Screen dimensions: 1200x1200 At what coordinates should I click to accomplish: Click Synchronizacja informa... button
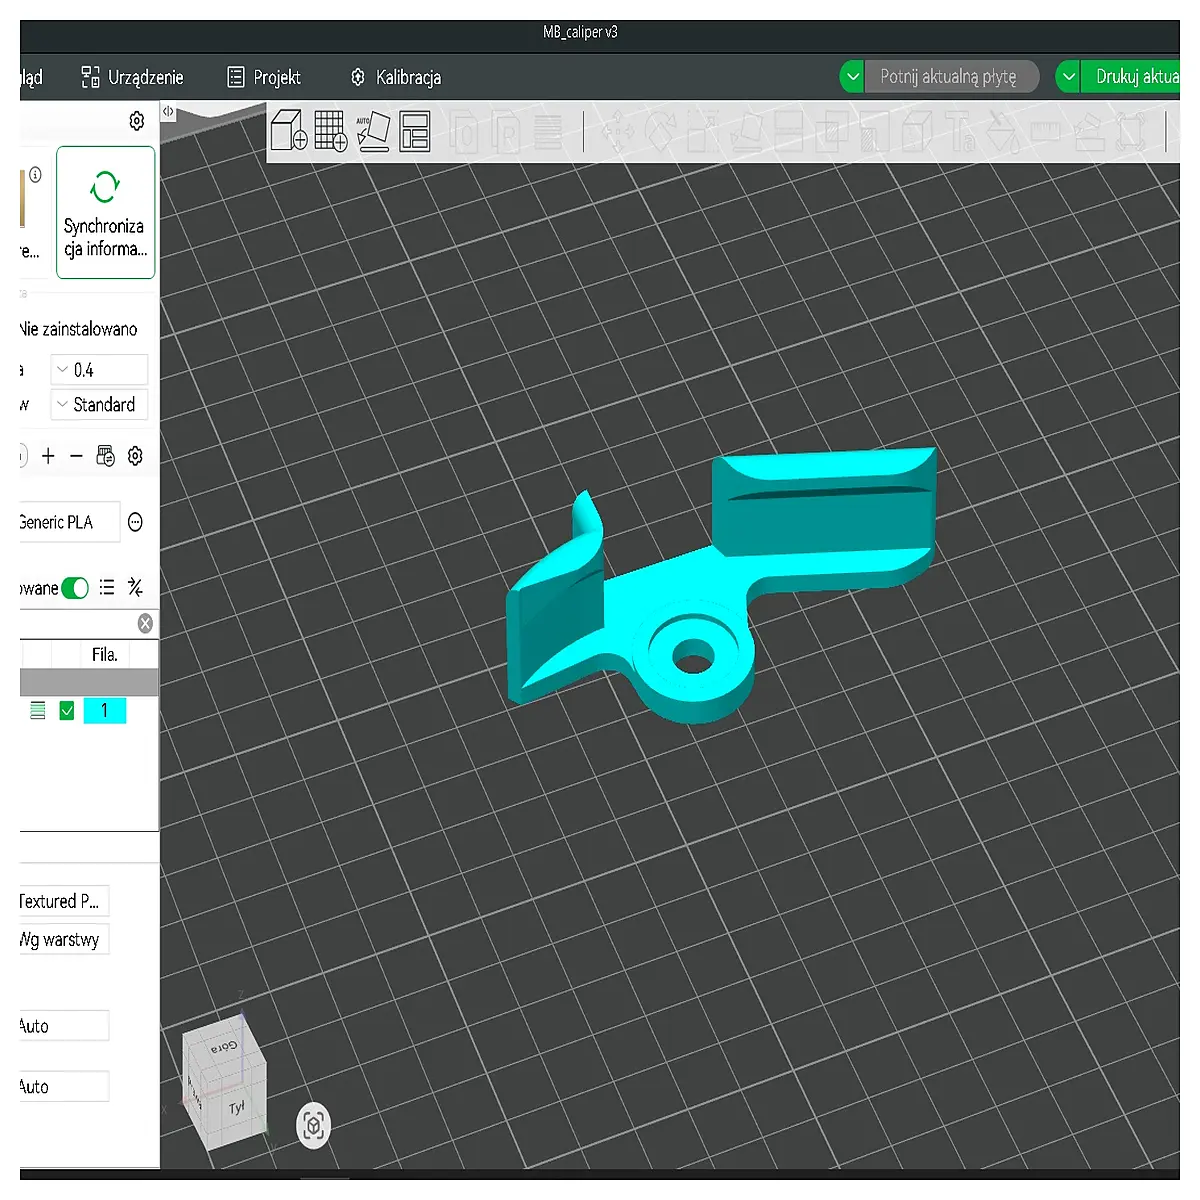[106, 212]
